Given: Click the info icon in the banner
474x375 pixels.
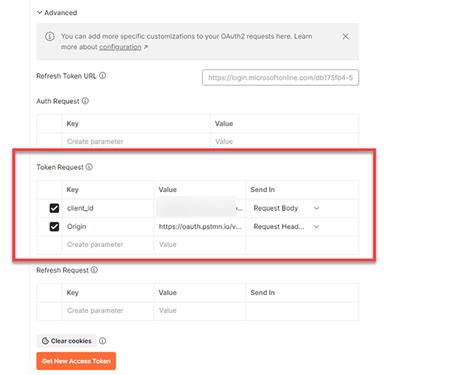Looking at the screenshot, I should pyautogui.click(x=50, y=36).
